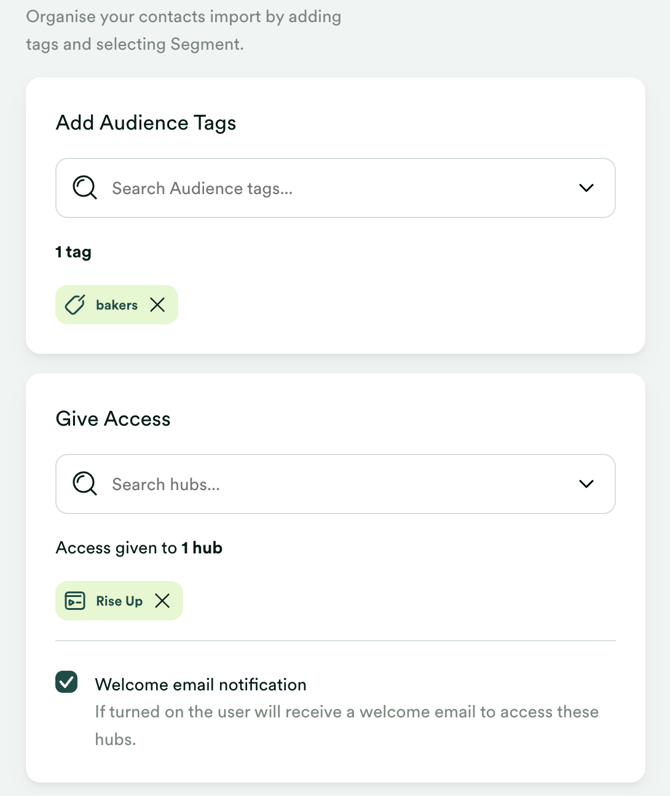Click the Give Access heading

coord(113,419)
